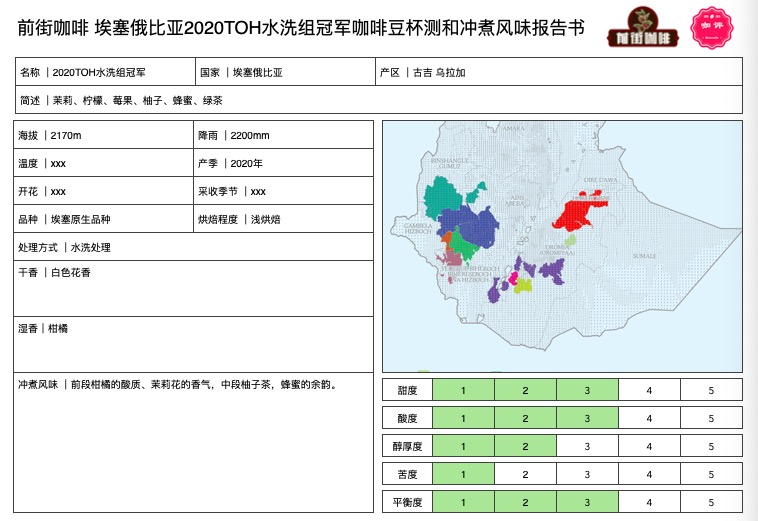758x521 pixels.
Task: Click the 冲煮风味 description text box
Action: click(193, 442)
